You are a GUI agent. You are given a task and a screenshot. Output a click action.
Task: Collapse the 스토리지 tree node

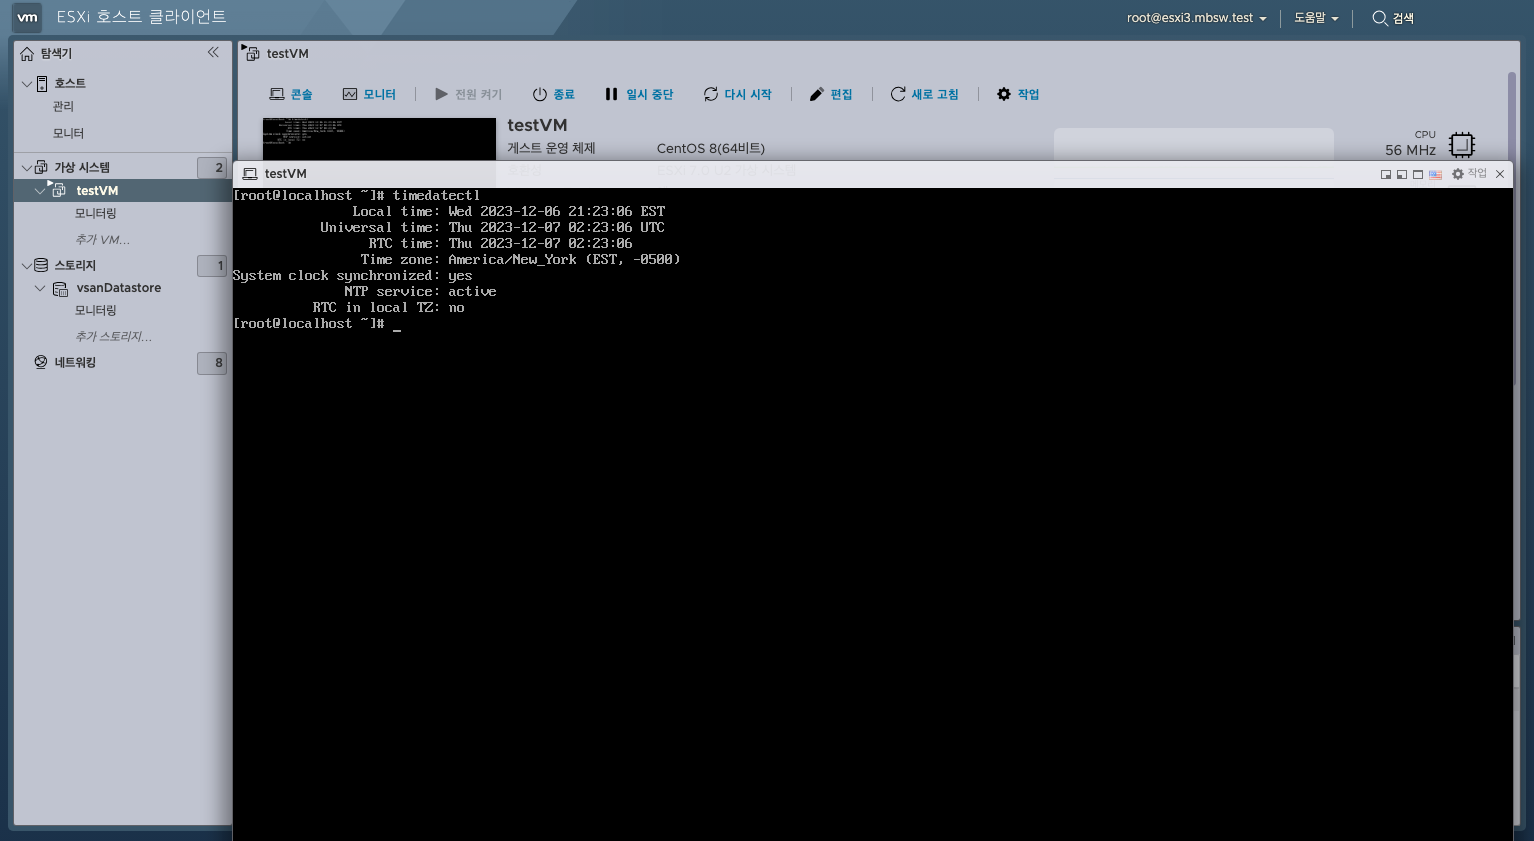27,265
